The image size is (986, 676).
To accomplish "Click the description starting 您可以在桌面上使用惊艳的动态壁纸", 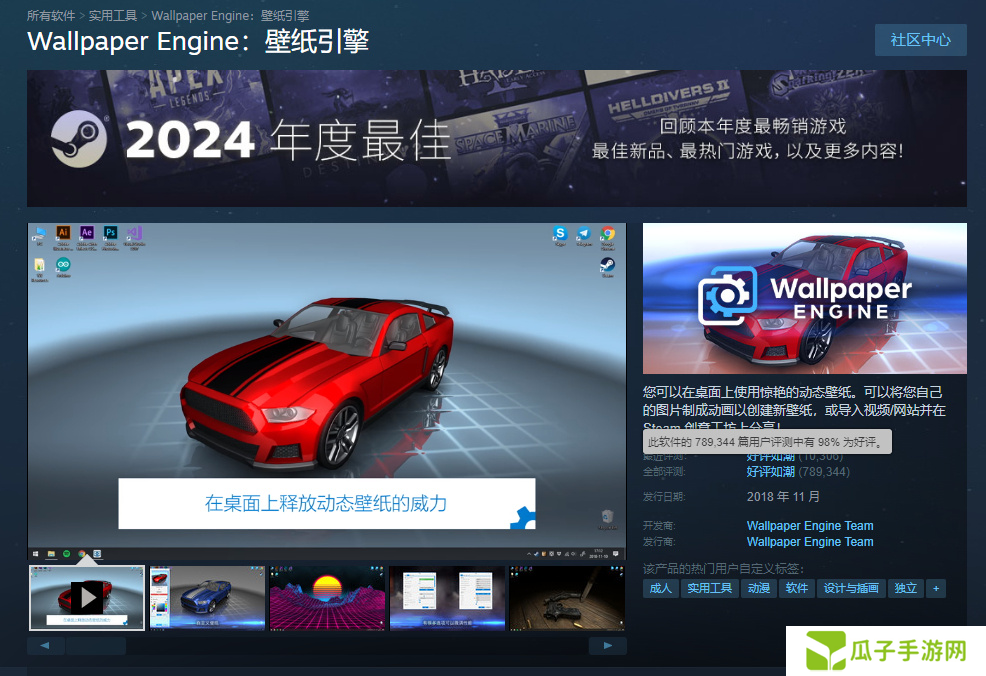I will tap(794, 409).
